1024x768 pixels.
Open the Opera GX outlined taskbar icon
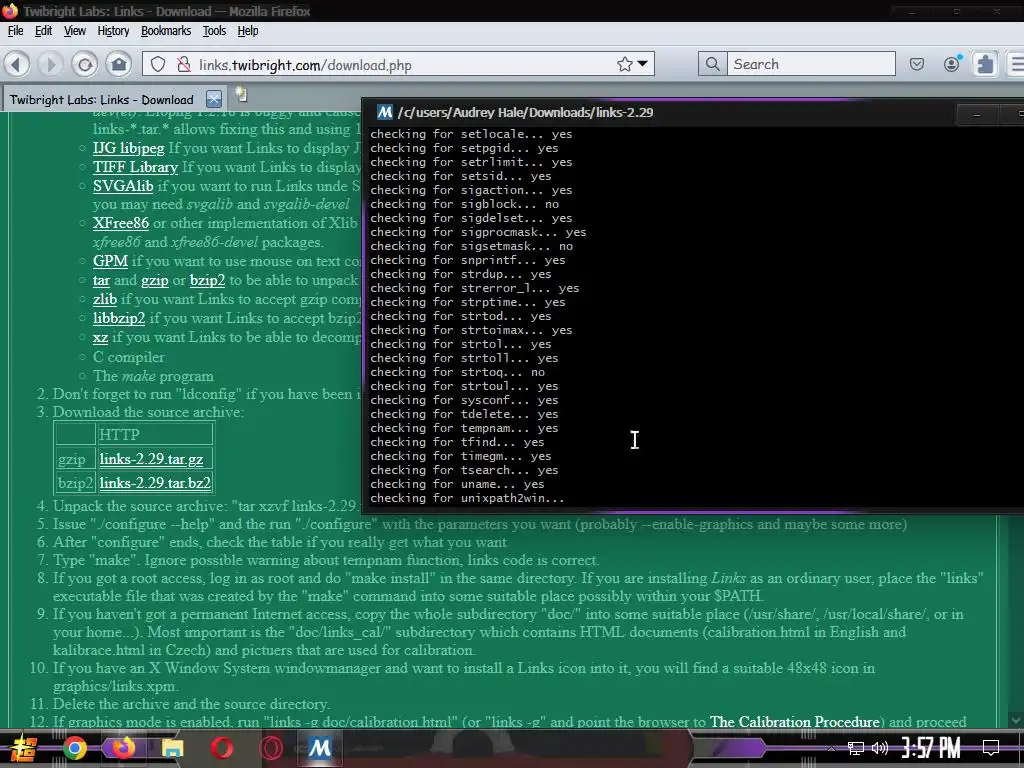pos(270,748)
